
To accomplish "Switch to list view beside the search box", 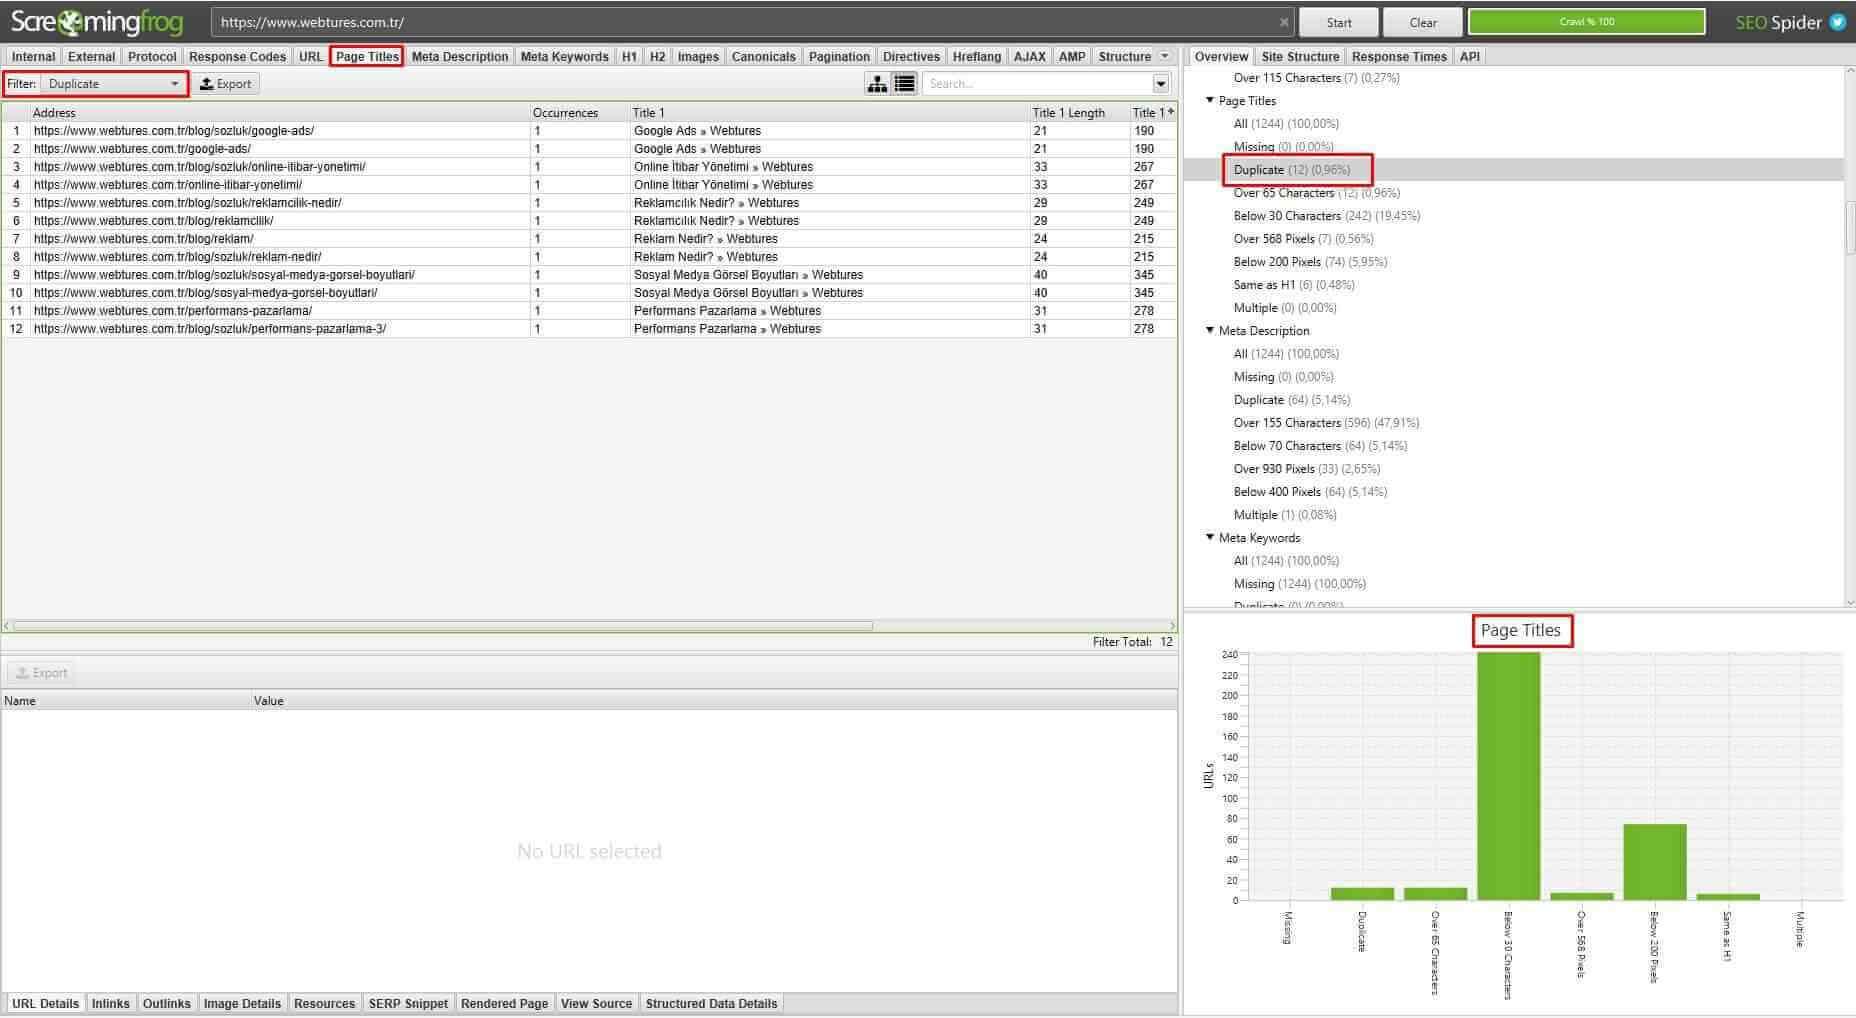I will click(x=903, y=83).
